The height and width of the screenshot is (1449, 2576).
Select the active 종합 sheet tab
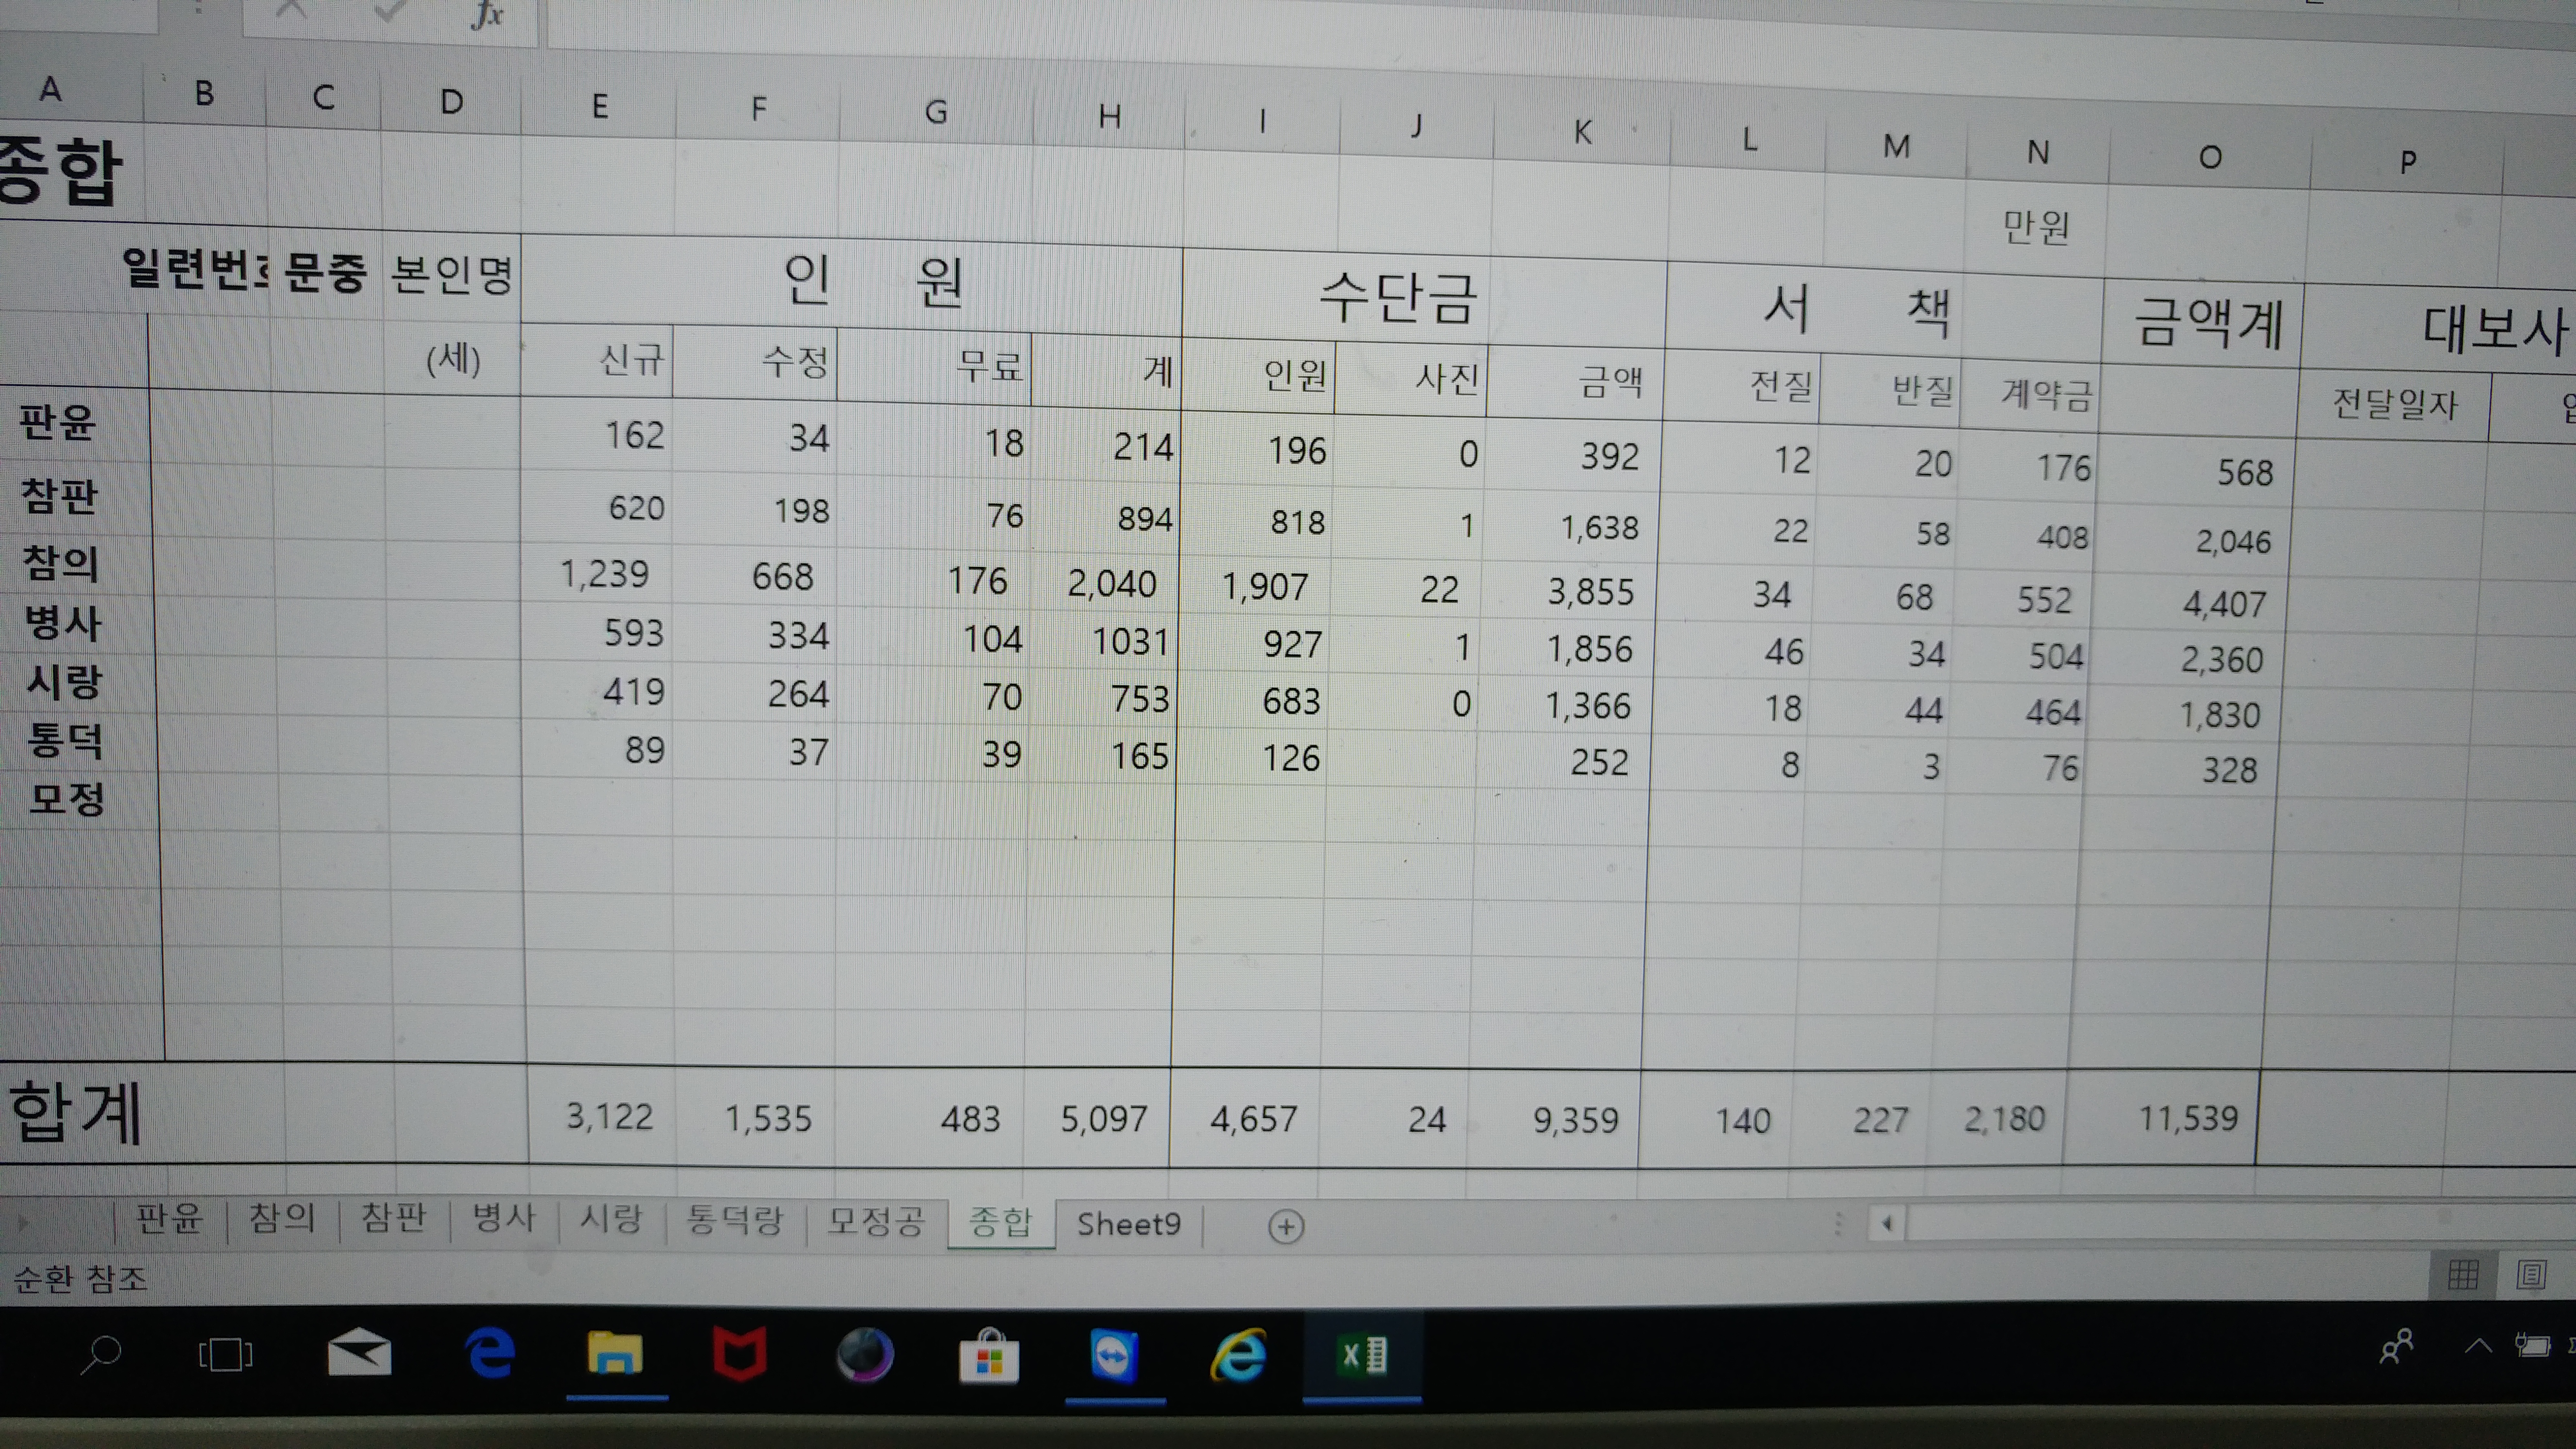[x=1000, y=1222]
